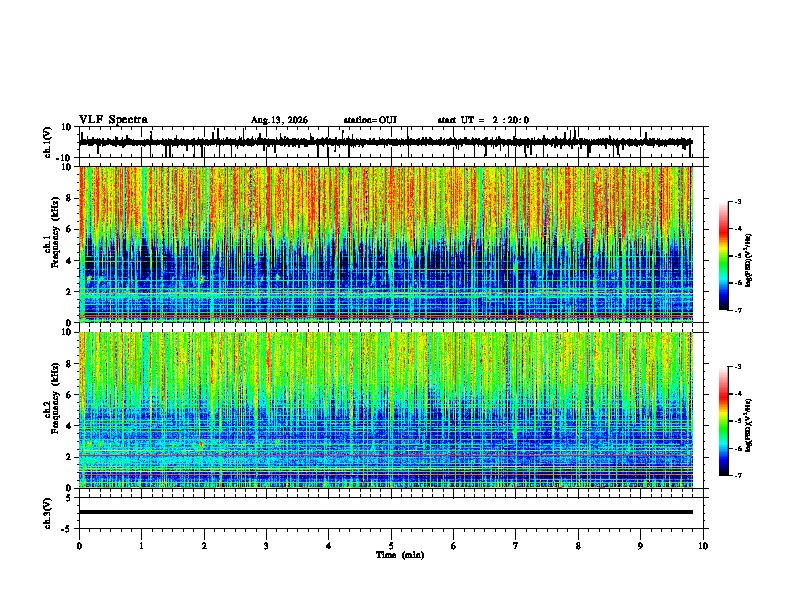Click the "Time (min)" axis title
This screenshot has width=792, height=612.
click(x=400, y=555)
